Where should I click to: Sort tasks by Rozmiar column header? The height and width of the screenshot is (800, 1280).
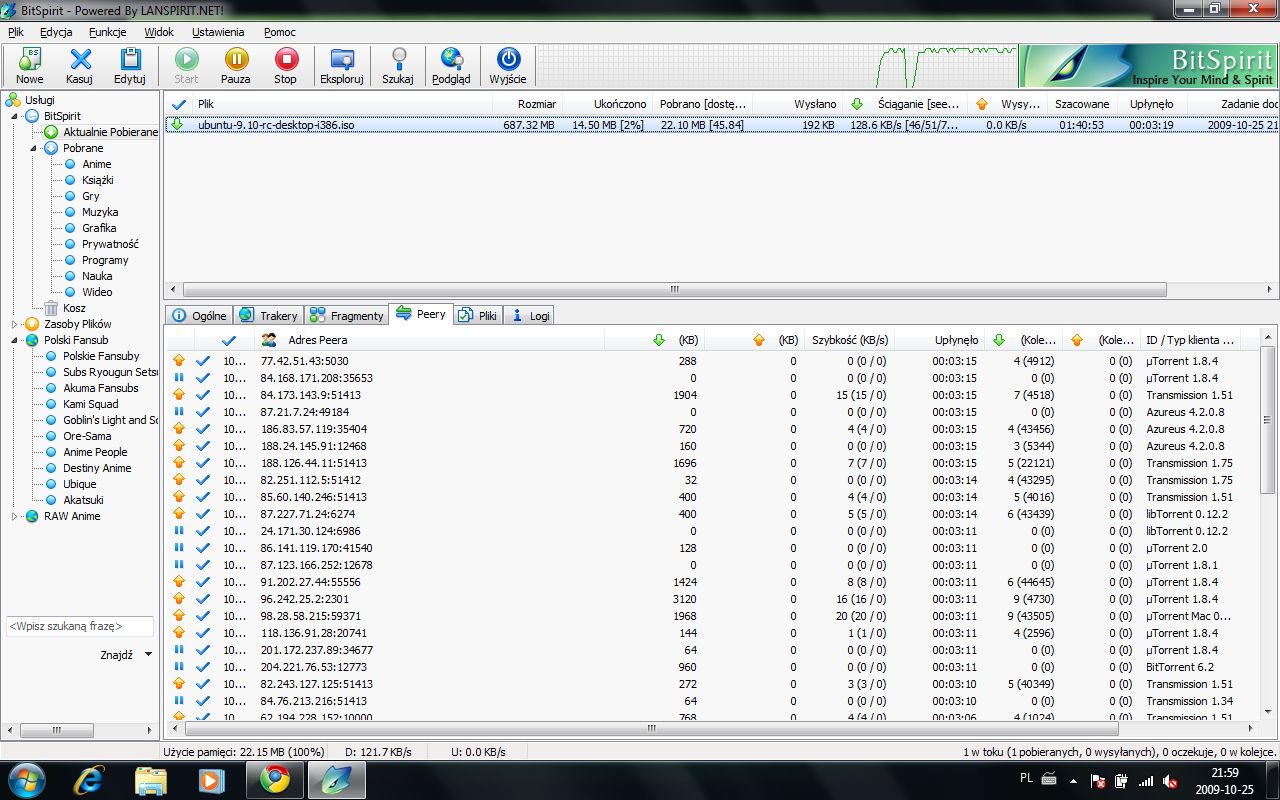pyautogui.click(x=527, y=104)
